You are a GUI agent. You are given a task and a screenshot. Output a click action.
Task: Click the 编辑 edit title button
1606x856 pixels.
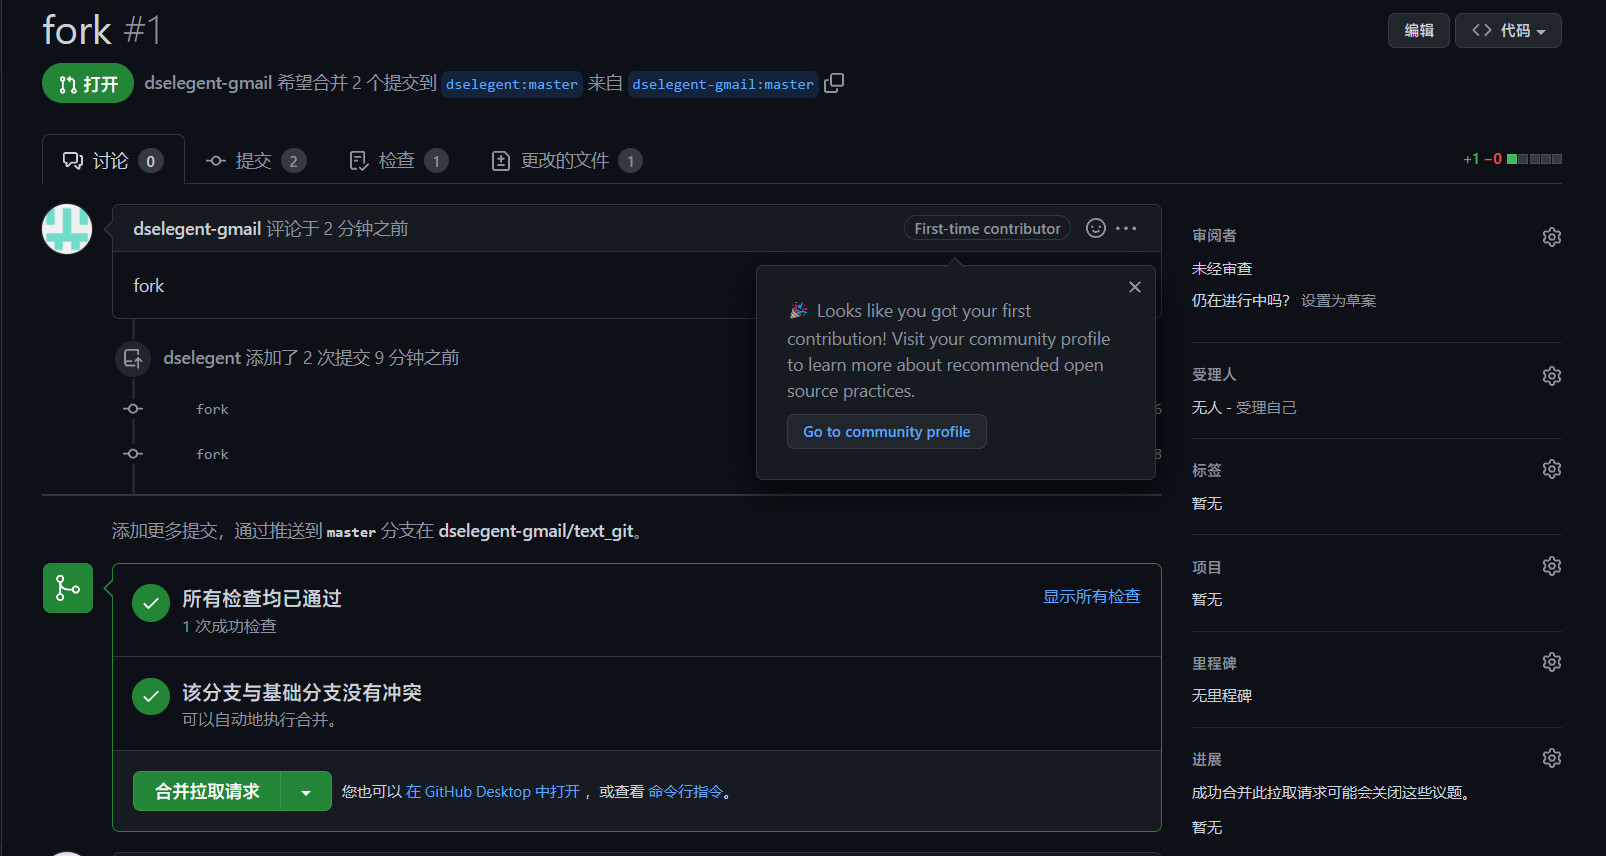point(1419,30)
